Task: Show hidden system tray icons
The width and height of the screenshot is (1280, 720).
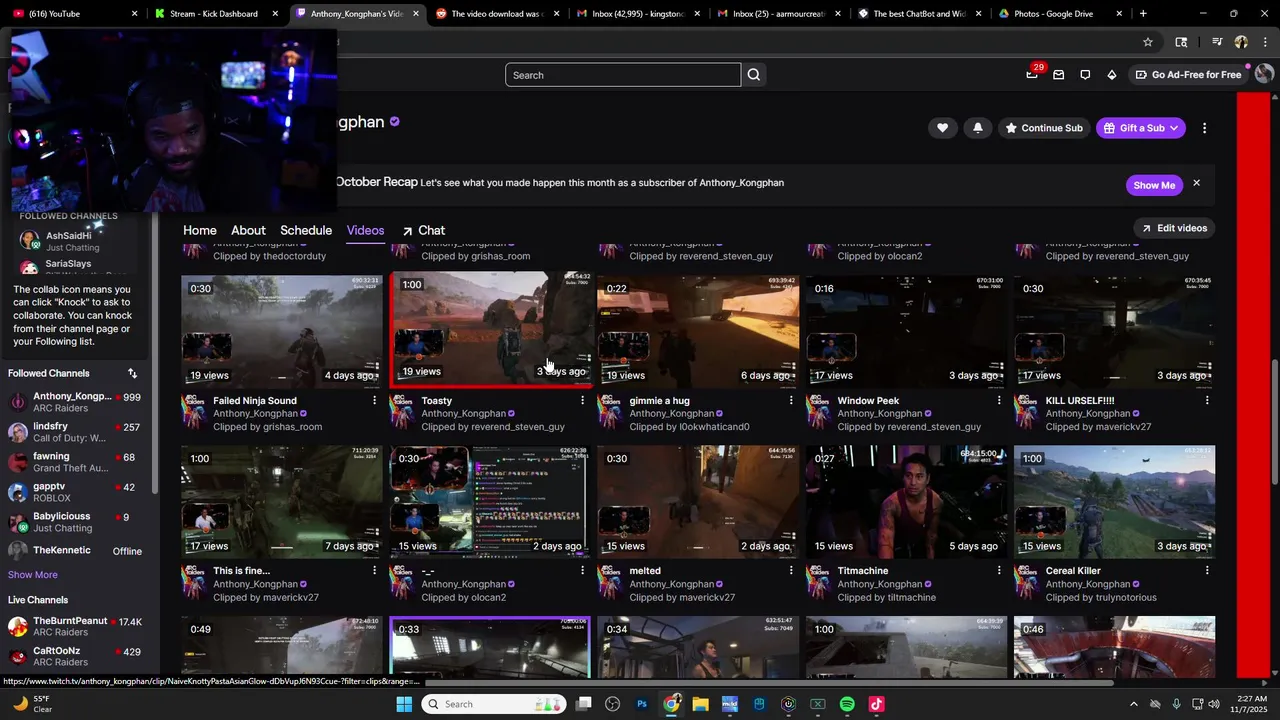Action: tap(1133, 704)
